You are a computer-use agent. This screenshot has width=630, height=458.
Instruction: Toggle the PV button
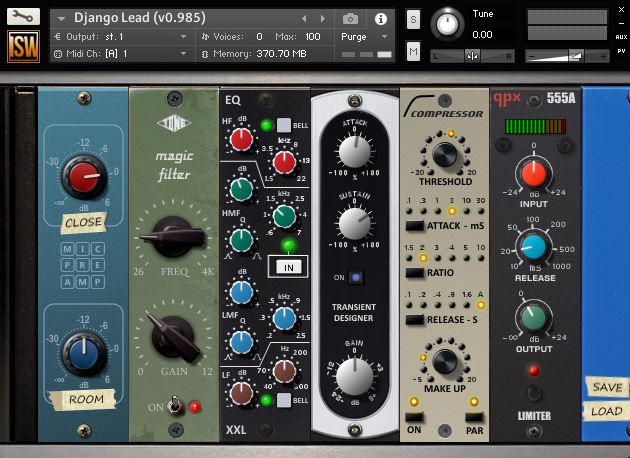(621, 51)
